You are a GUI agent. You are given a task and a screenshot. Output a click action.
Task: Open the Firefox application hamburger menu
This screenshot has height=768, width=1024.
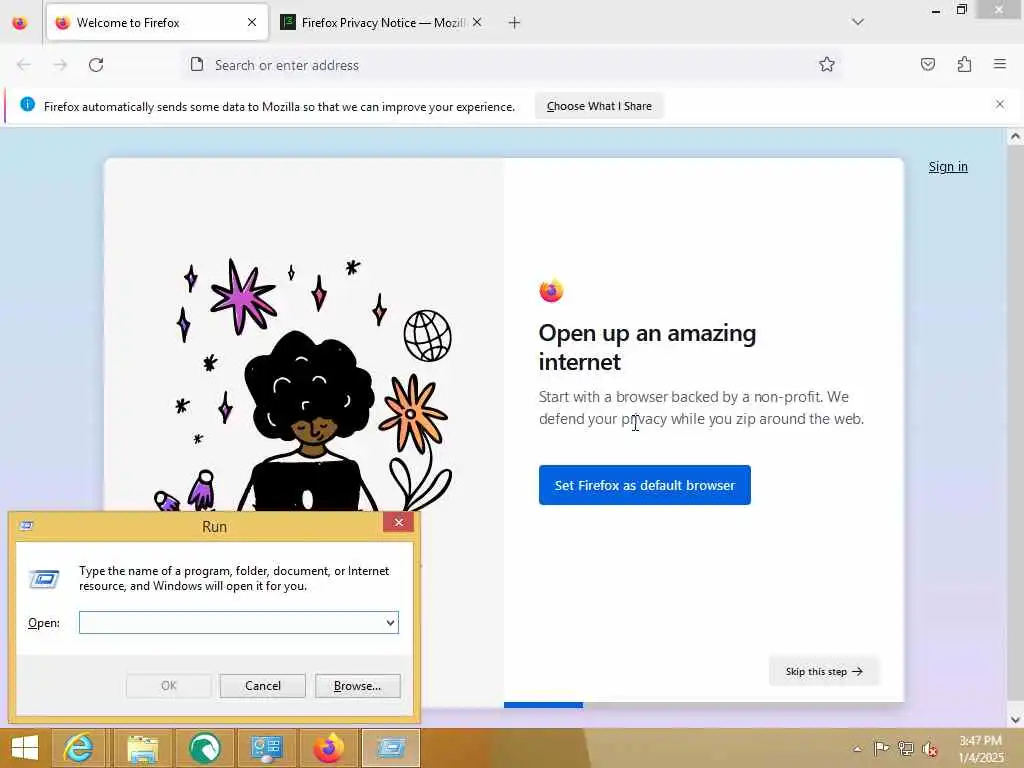[1000, 64]
